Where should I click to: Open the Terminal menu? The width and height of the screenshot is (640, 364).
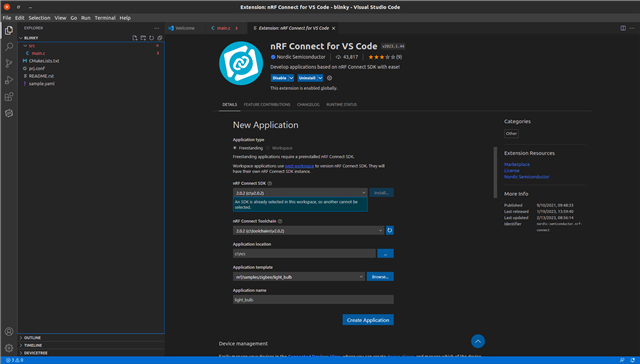point(105,18)
